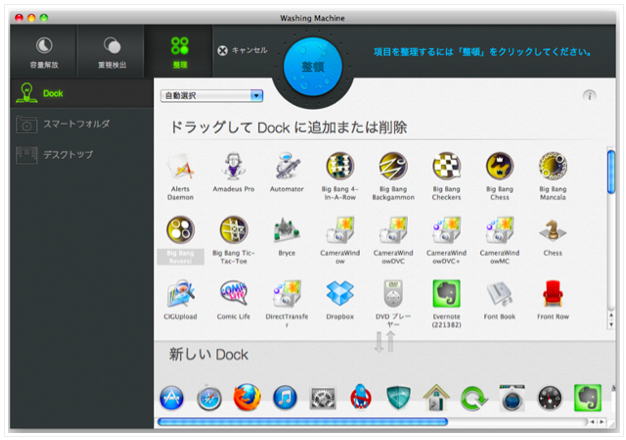Click the Big Bang Backgammon icon
The width and height of the screenshot is (626, 440).
pos(393,166)
